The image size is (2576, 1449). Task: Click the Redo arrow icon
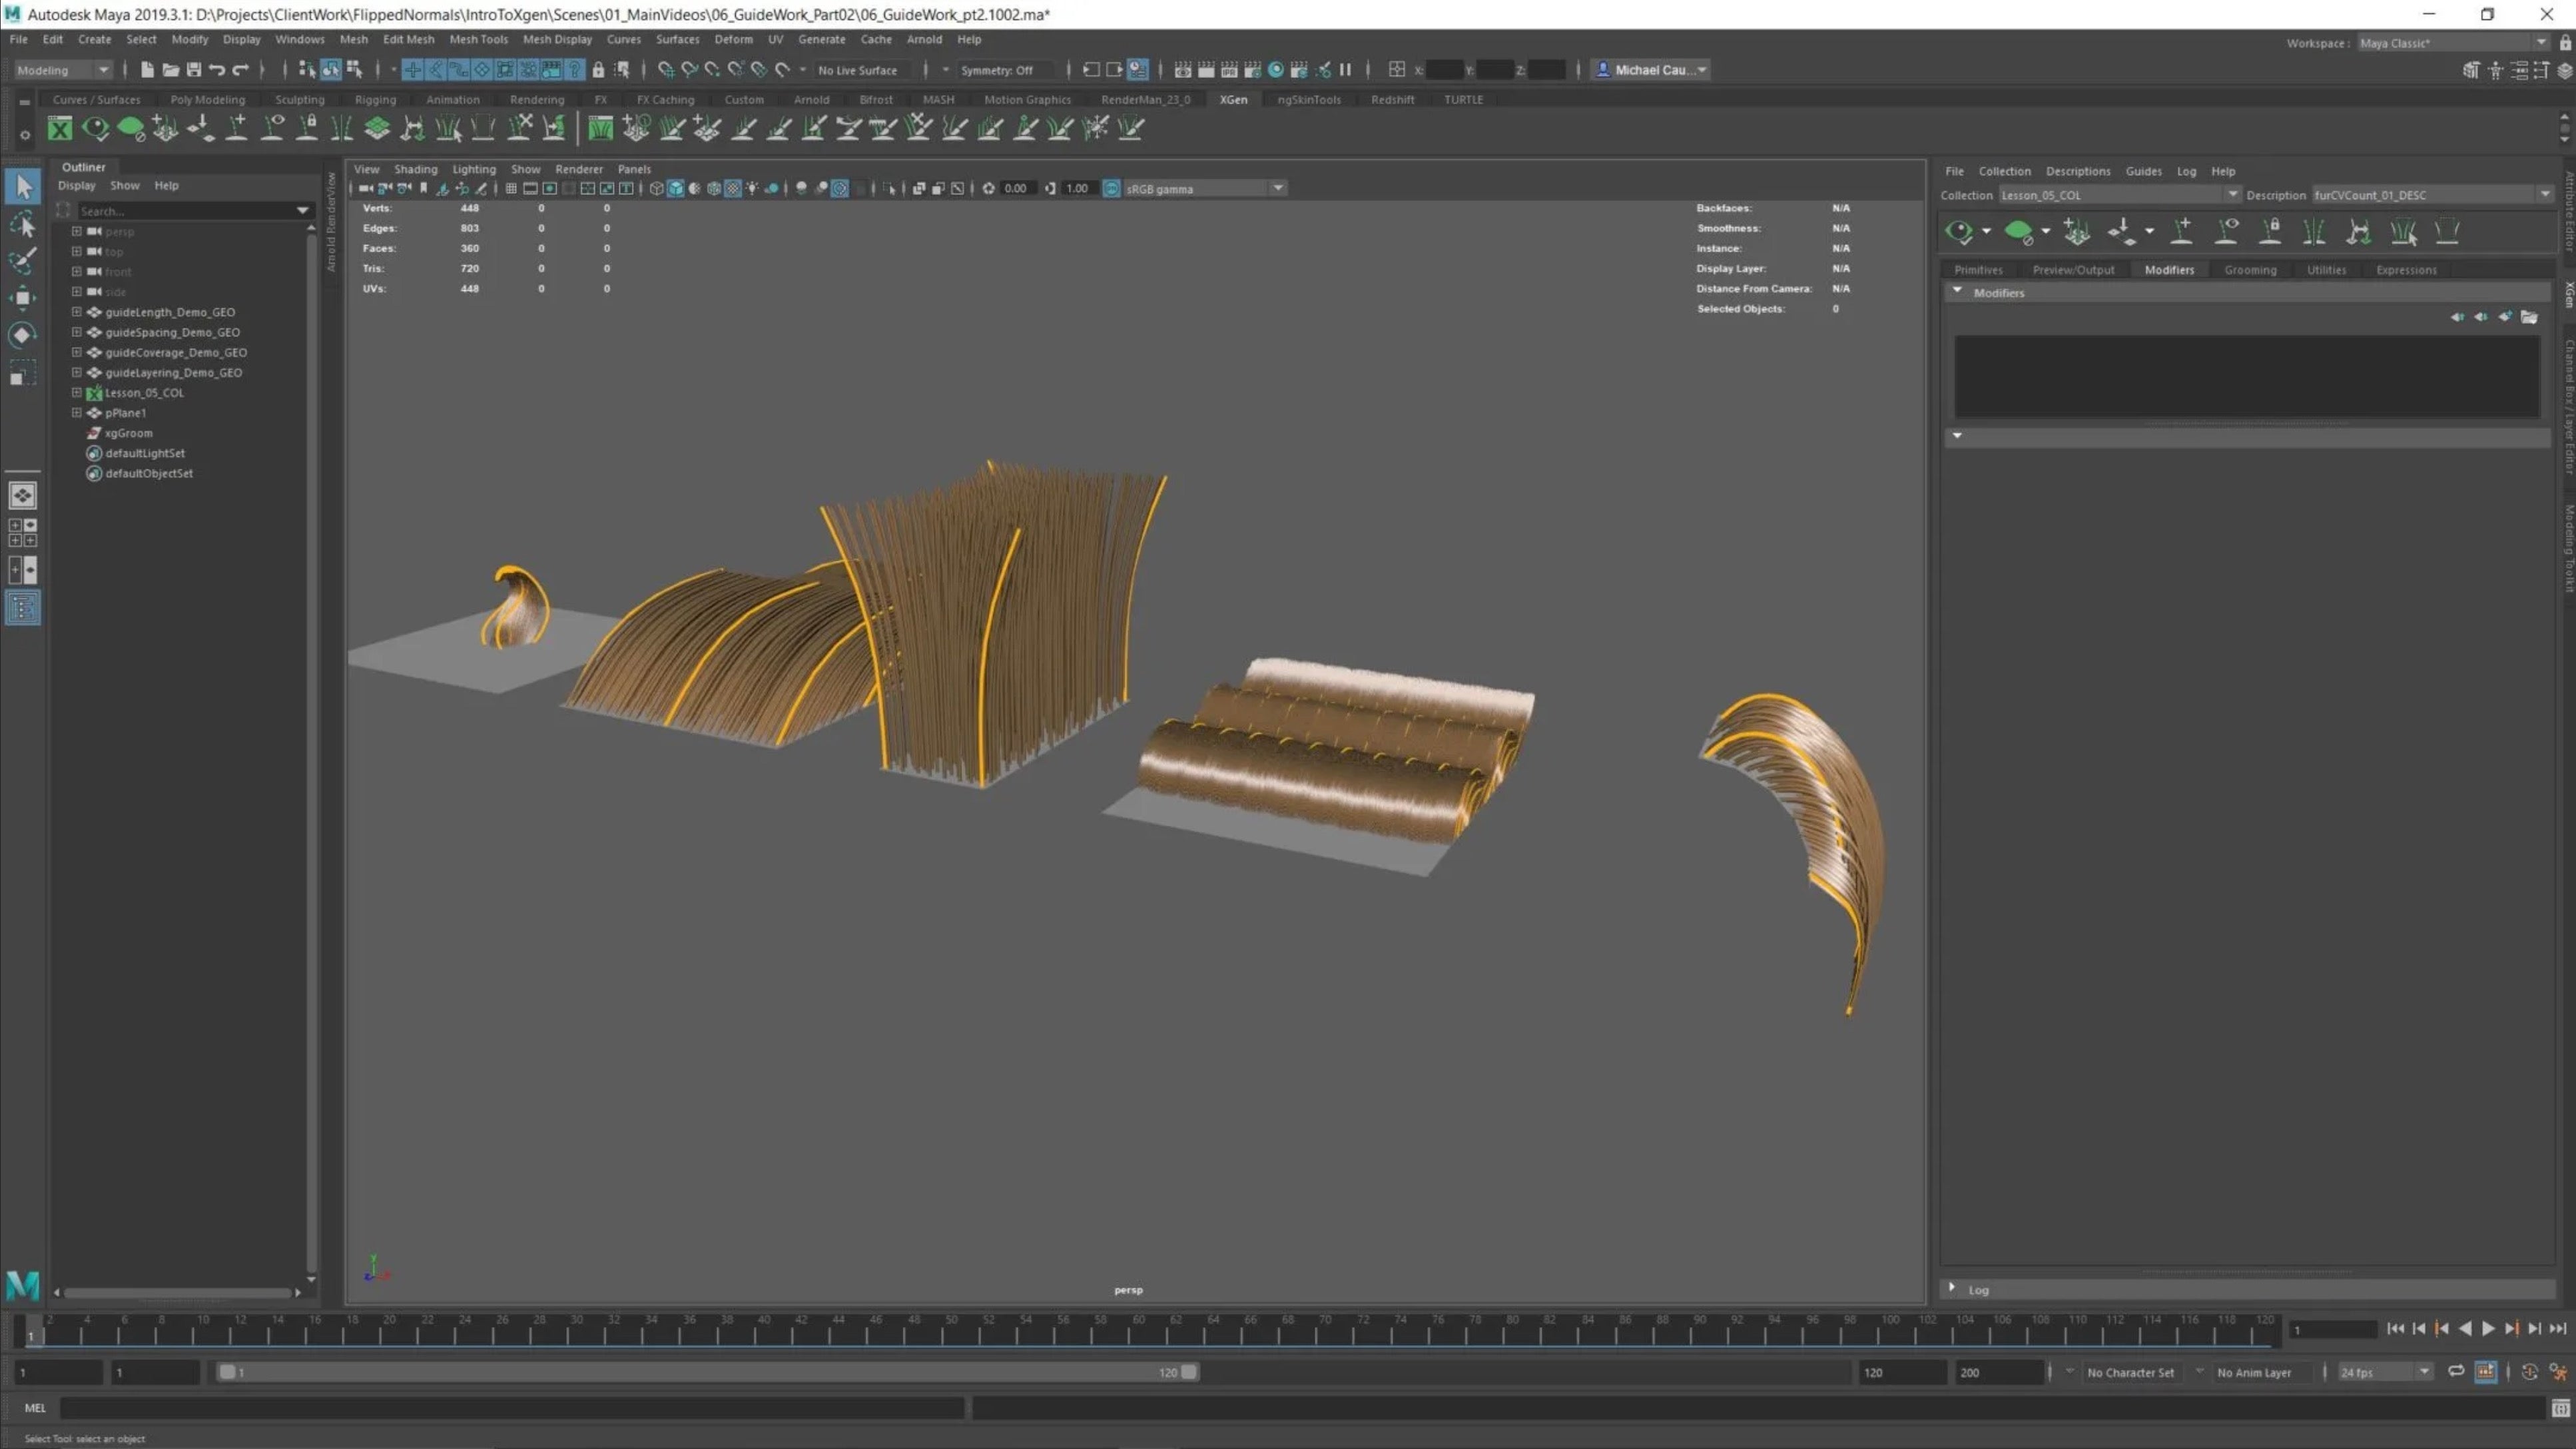[x=240, y=69]
